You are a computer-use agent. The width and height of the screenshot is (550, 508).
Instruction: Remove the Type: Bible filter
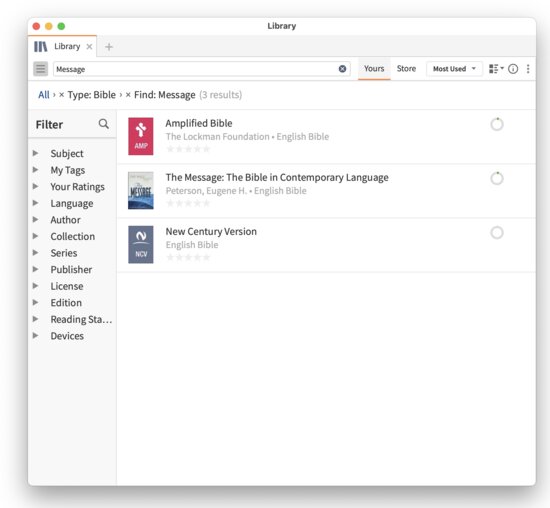pyautogui.click(x=61, y=95)
